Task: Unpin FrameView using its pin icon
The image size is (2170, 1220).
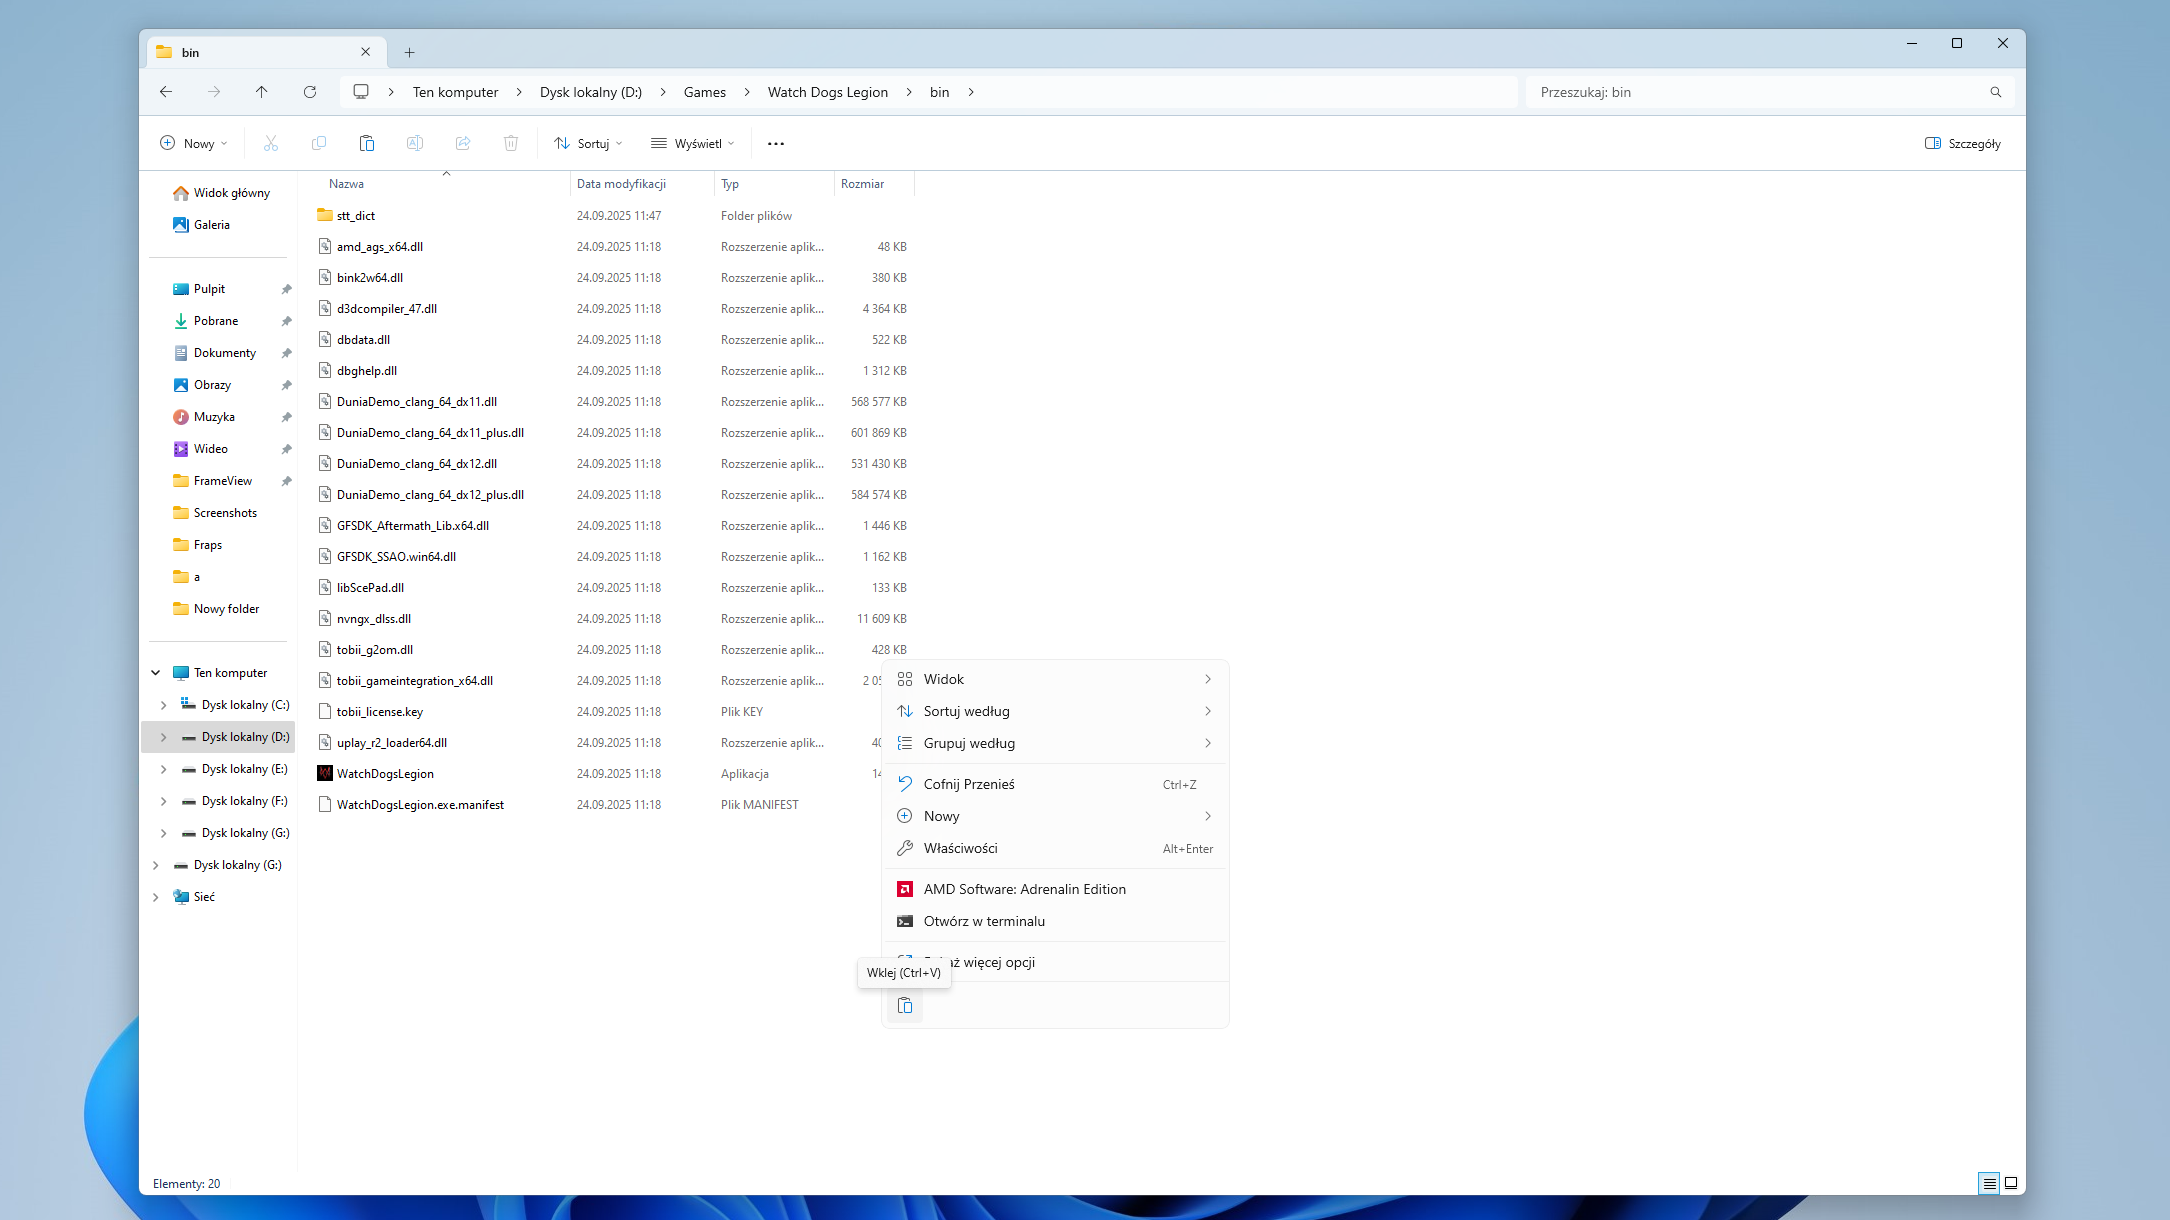Action: pos(286,481)
